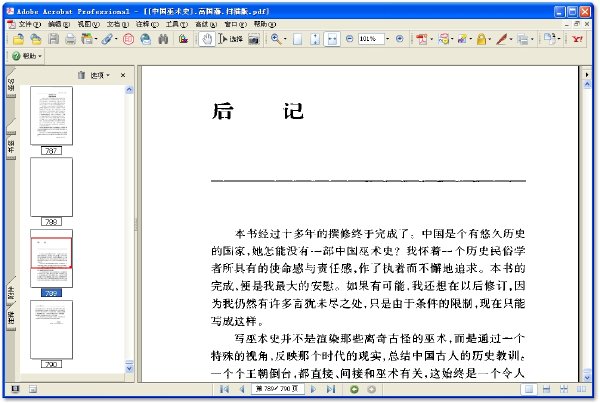This screenshot has height=404, width=600.
Task: Open Search with the binoculars icon
Action: pyautogui.click(x=163, y=39)
